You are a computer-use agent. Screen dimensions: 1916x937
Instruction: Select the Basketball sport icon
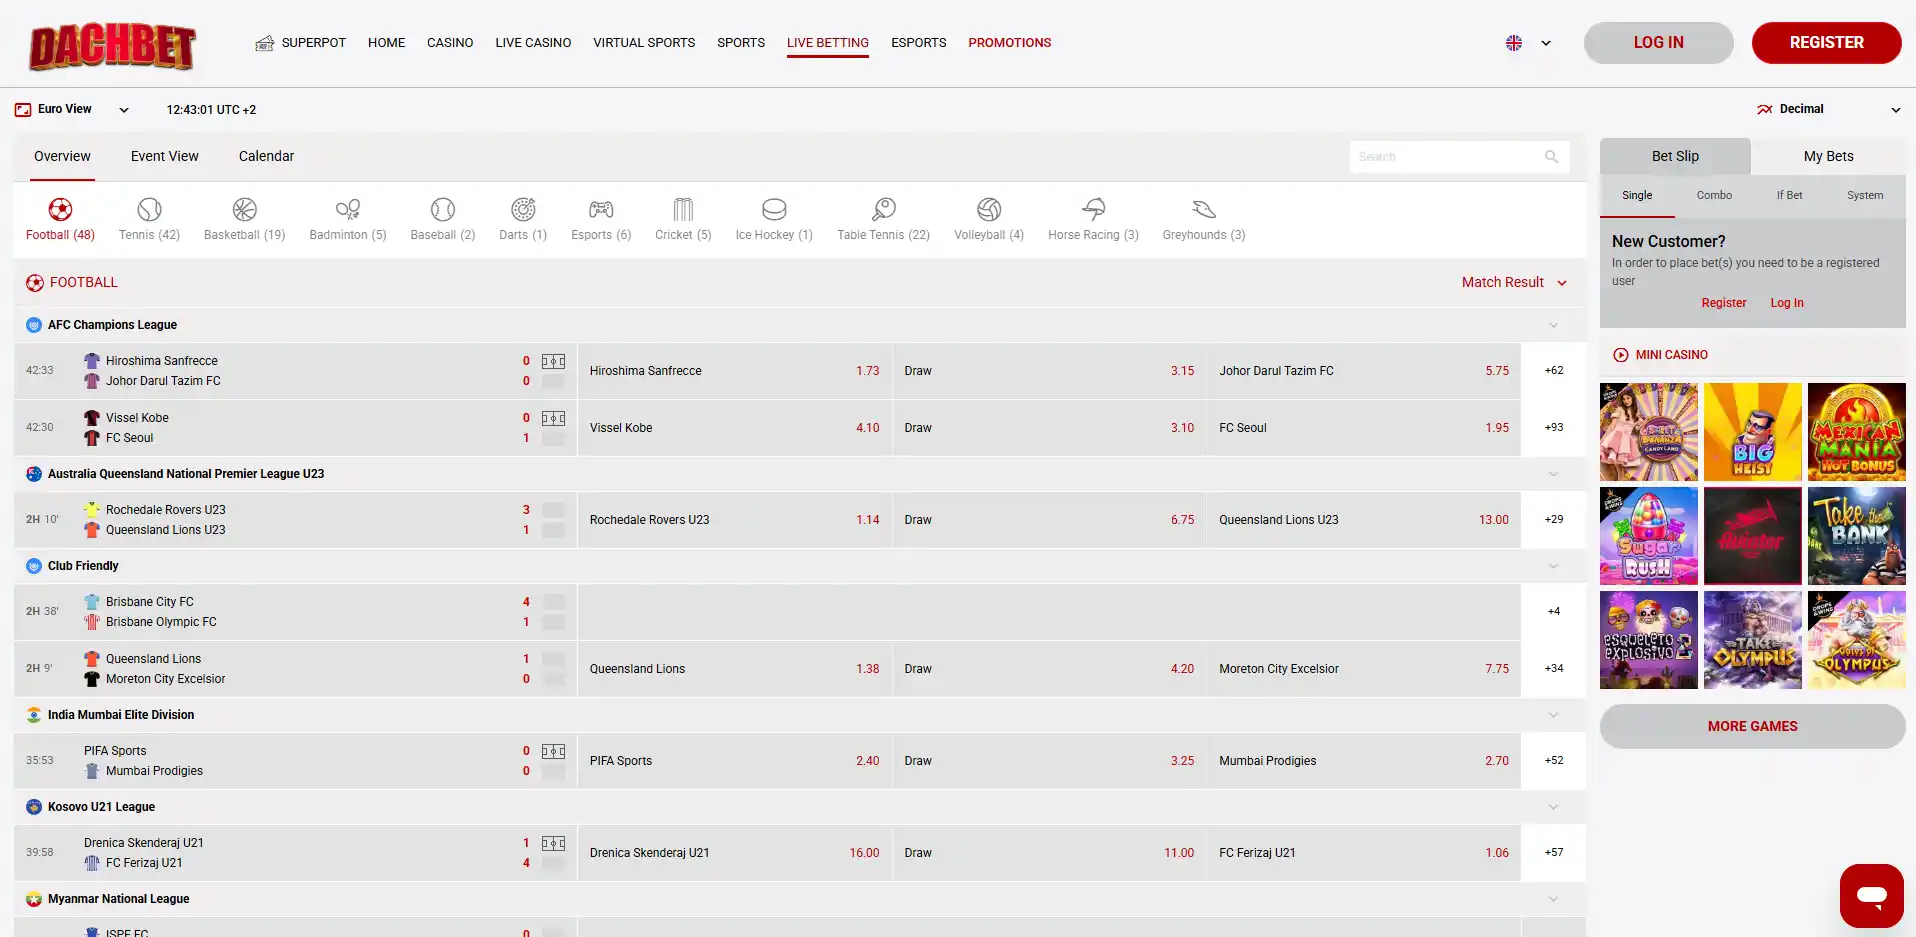(244, 209)
